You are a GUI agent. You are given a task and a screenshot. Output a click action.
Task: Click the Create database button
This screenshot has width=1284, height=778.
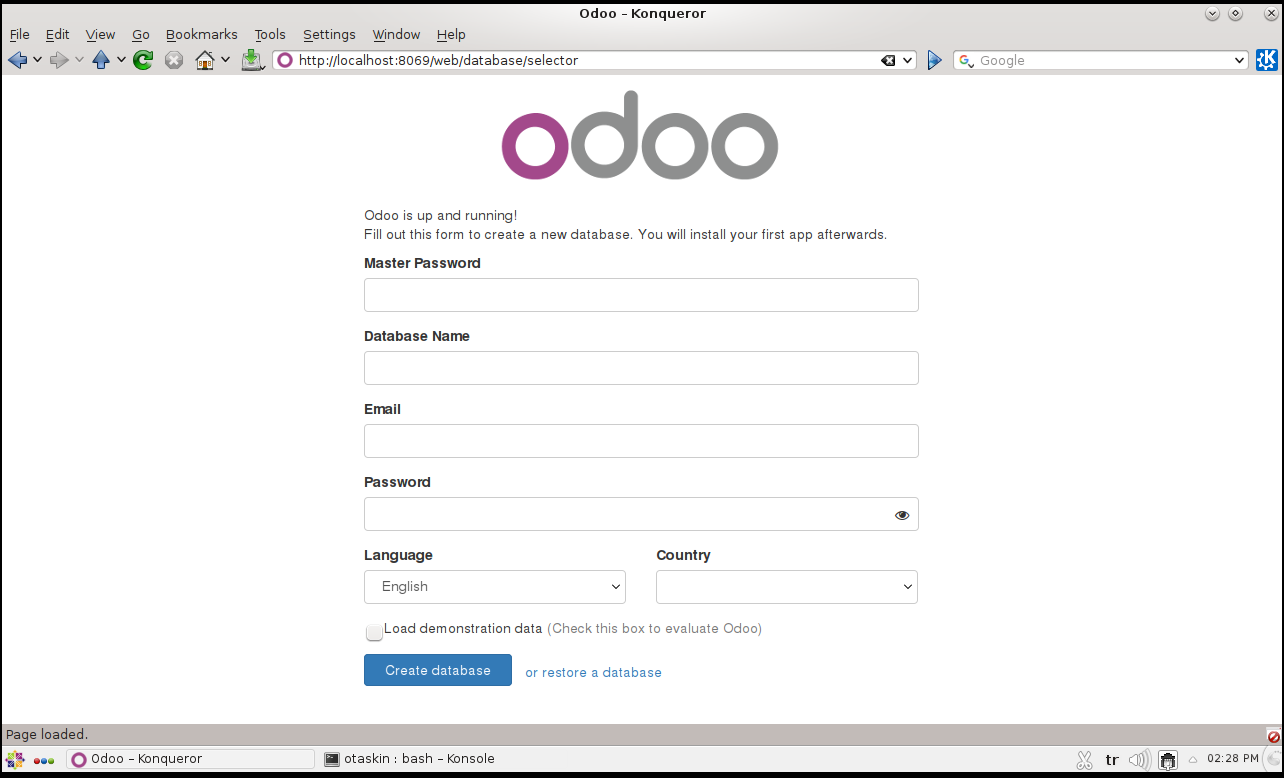pyautogui.click(x=438, y=670)
